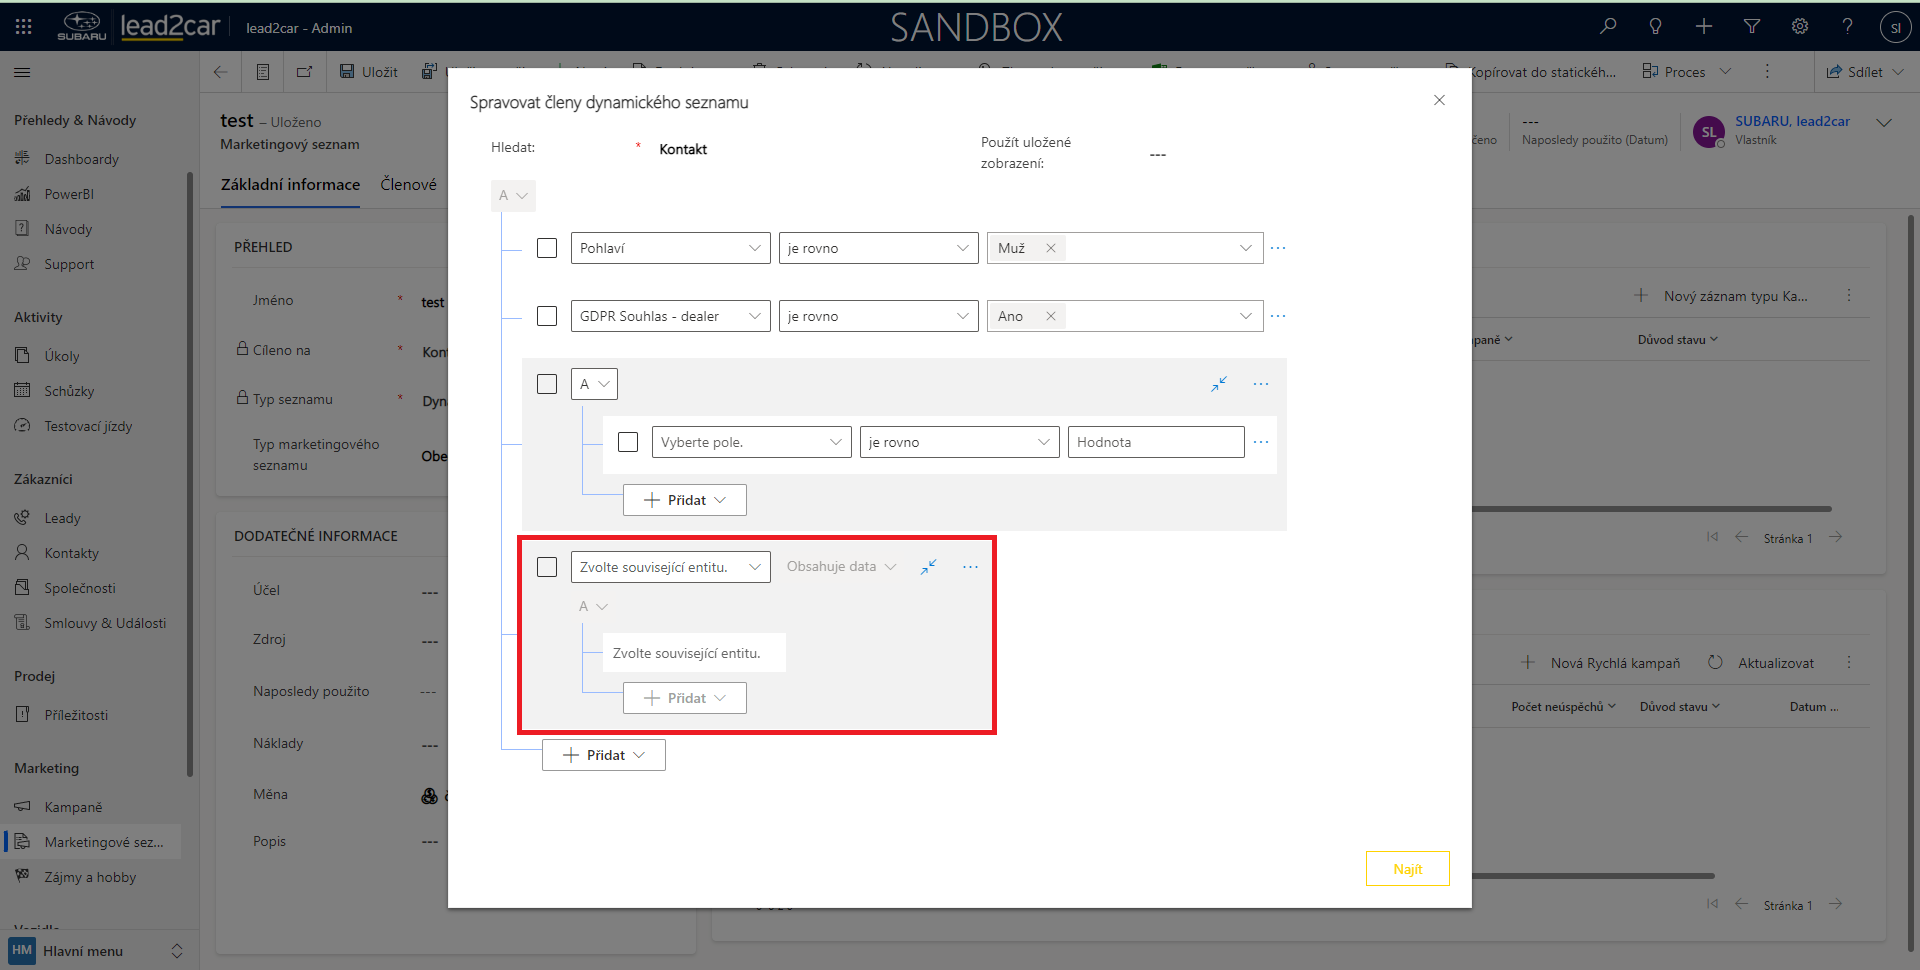Open the settings gear icon
The width and height of the screenshot is (1920, 970).
[1799, 27]
